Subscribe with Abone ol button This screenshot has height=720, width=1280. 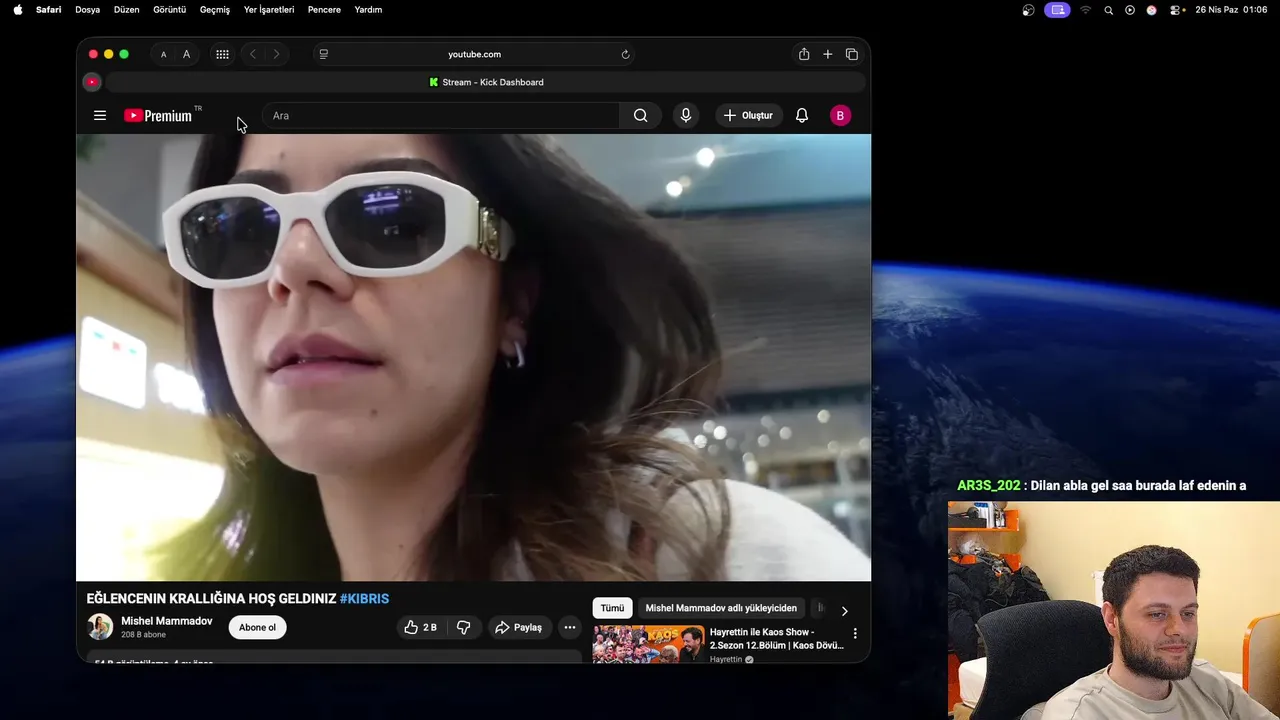257,627
